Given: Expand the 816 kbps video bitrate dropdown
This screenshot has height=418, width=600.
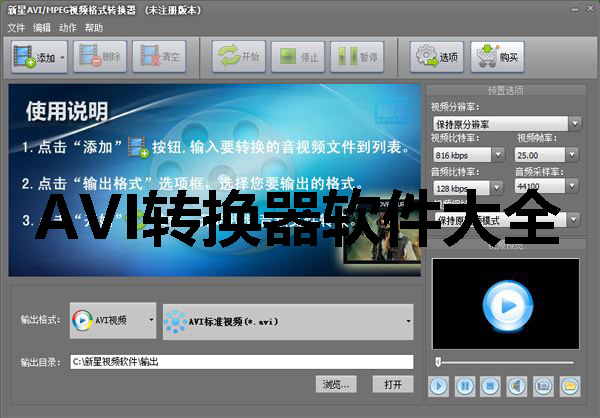Looking at the screenshot, I should coord(498,155).
